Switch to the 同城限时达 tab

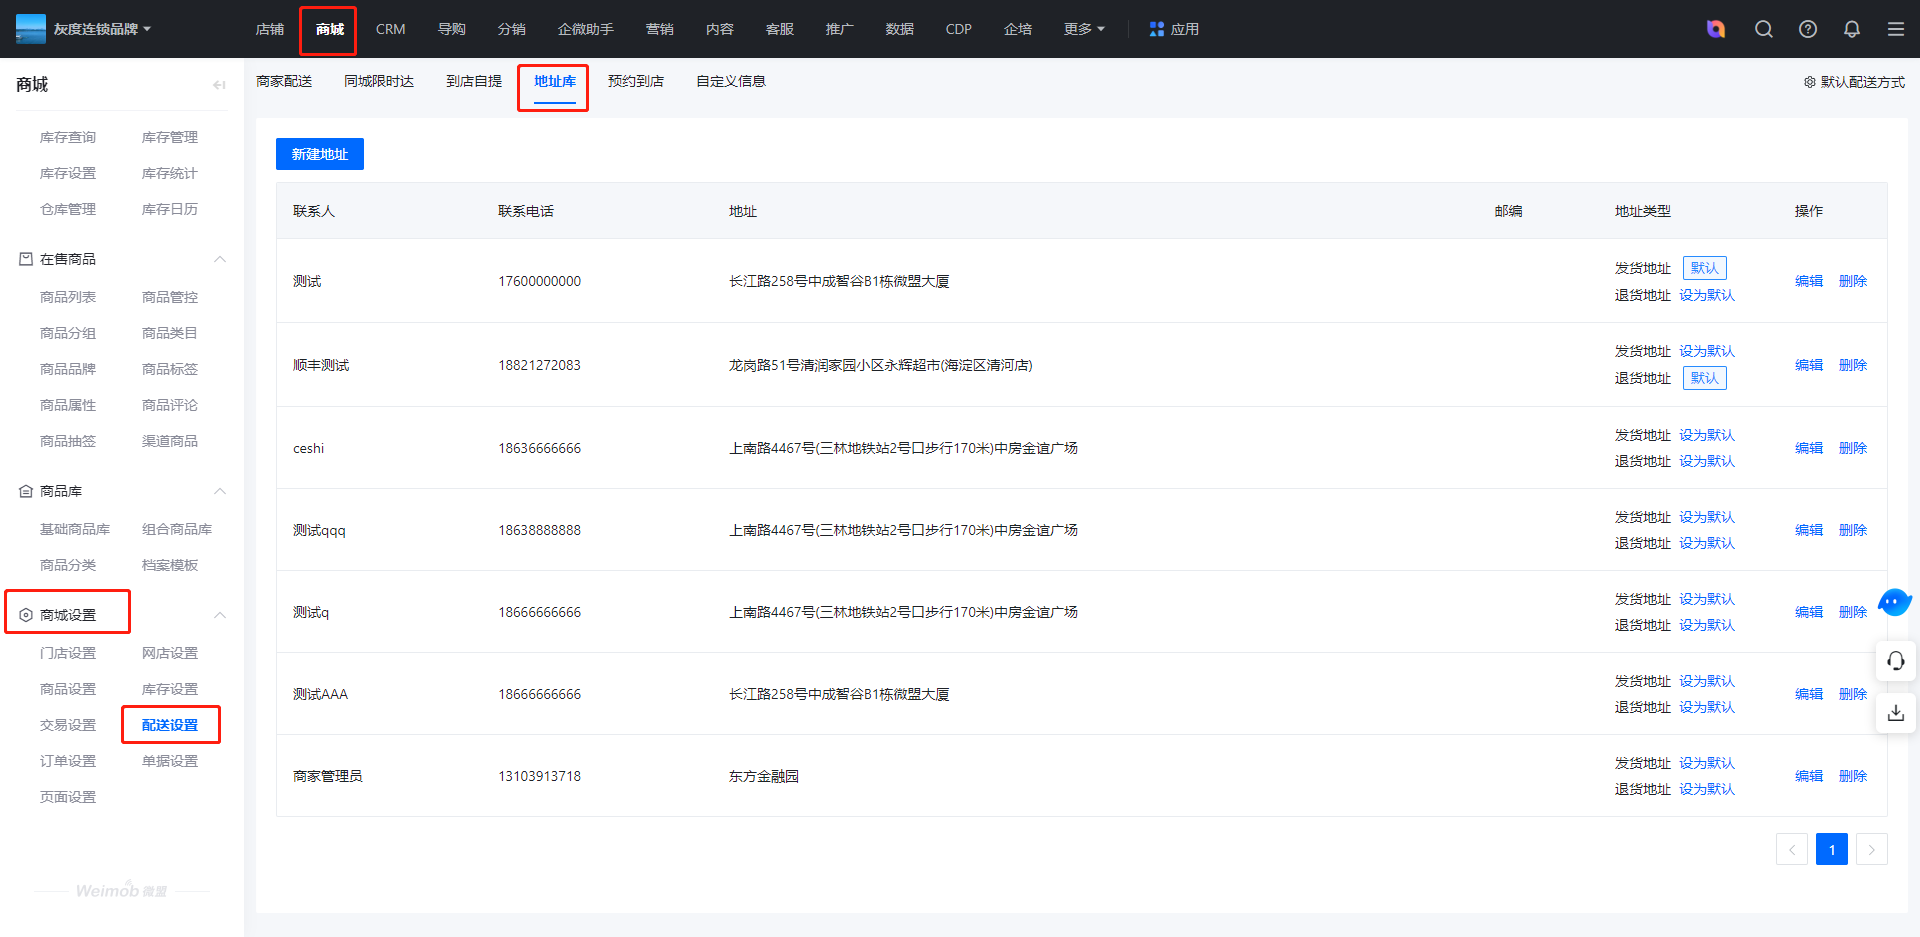click(x=379, y=82)
